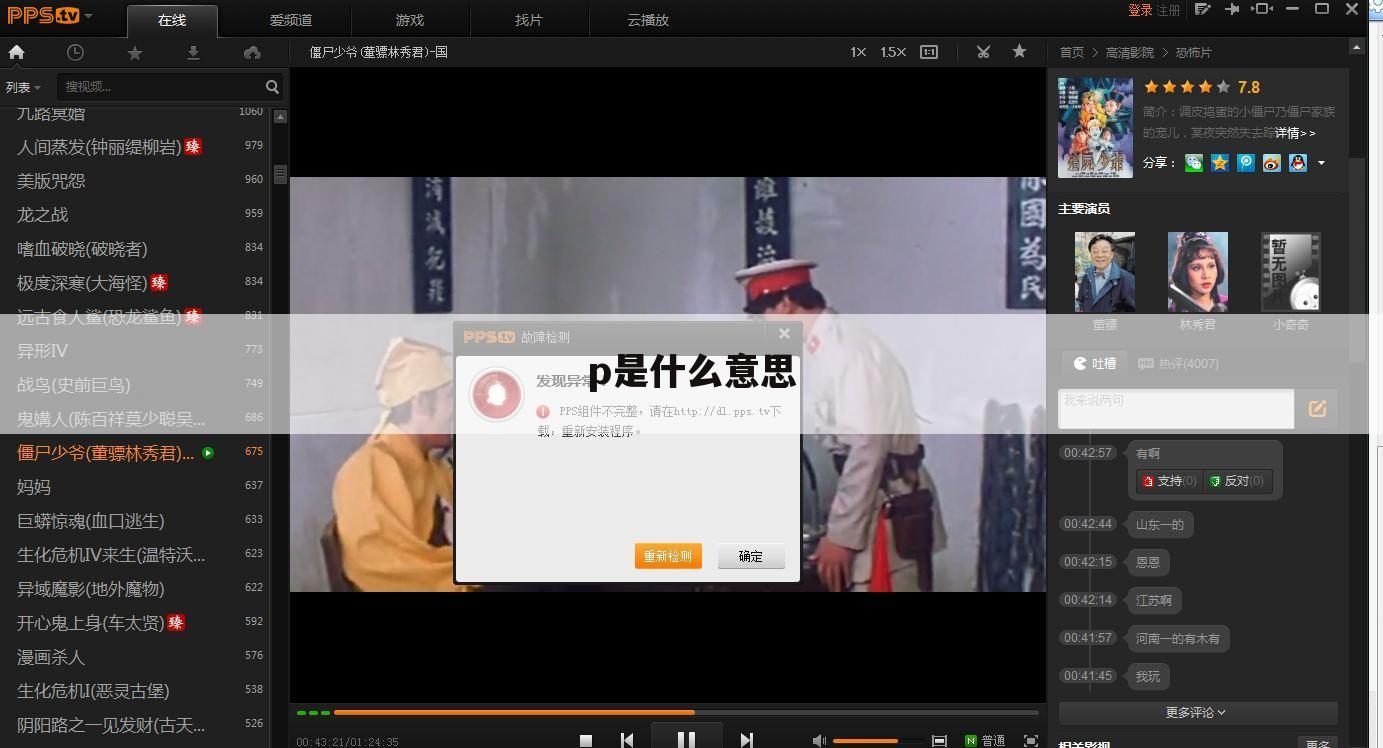Expand more share options arrow
The height and width of the screenshot is (748, 1383).
[x=1321, y=163]
